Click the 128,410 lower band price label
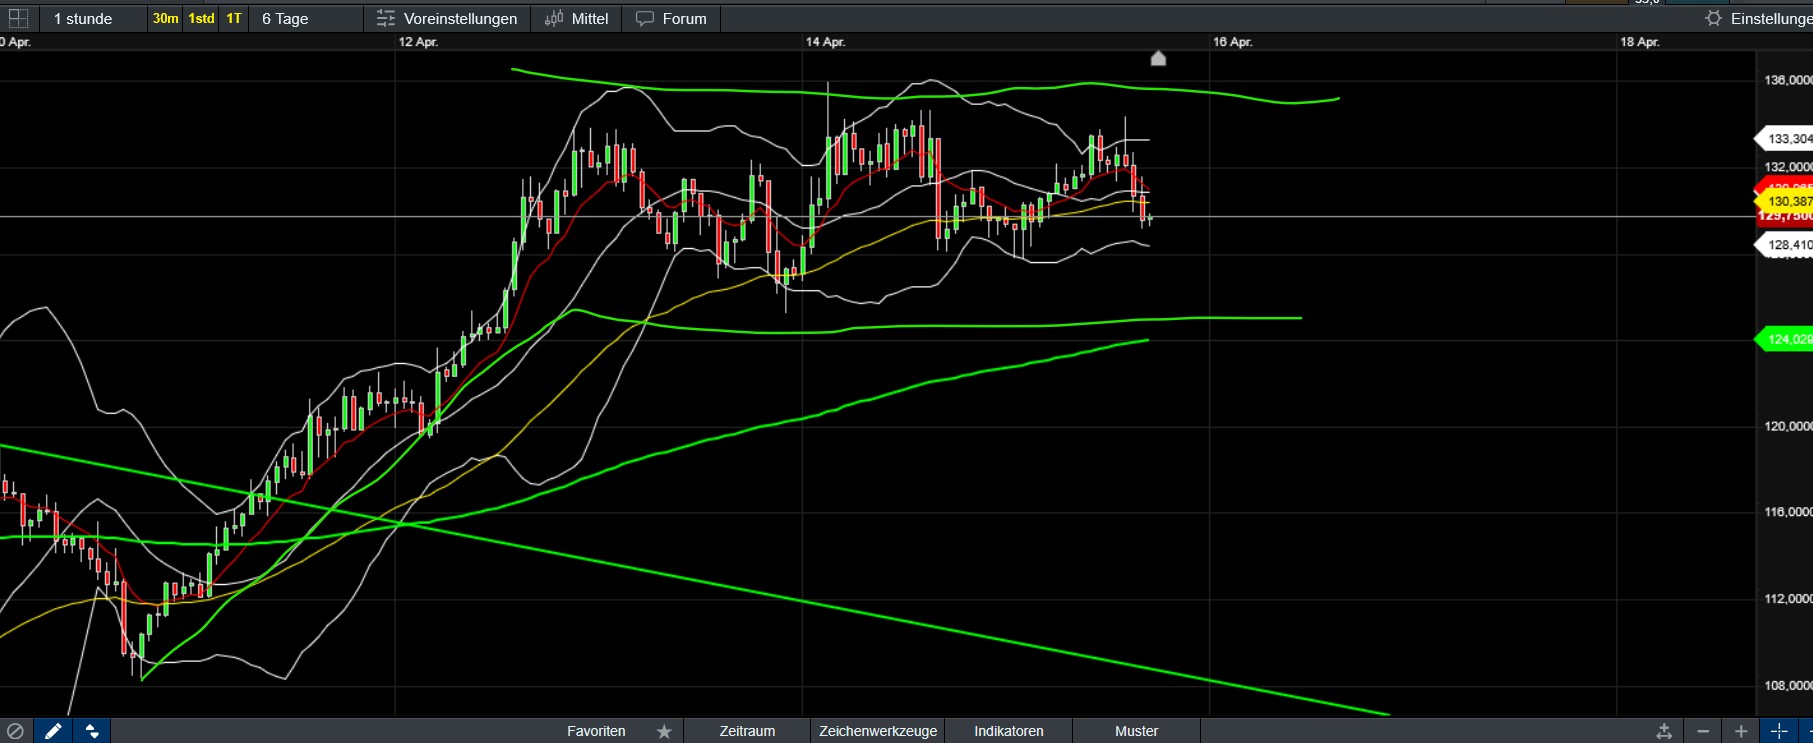Image resolution: width=1813 pixels, height=743 pixels. coord(1785,244)
